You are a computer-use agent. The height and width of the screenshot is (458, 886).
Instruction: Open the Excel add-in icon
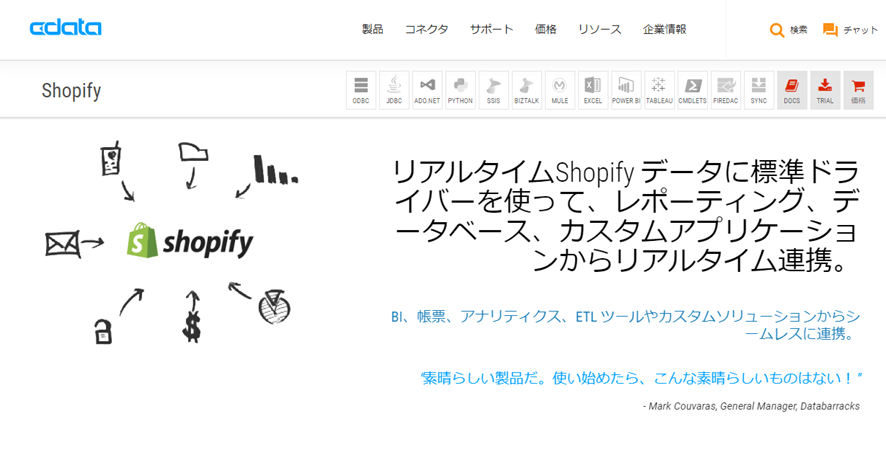[593, 90]
